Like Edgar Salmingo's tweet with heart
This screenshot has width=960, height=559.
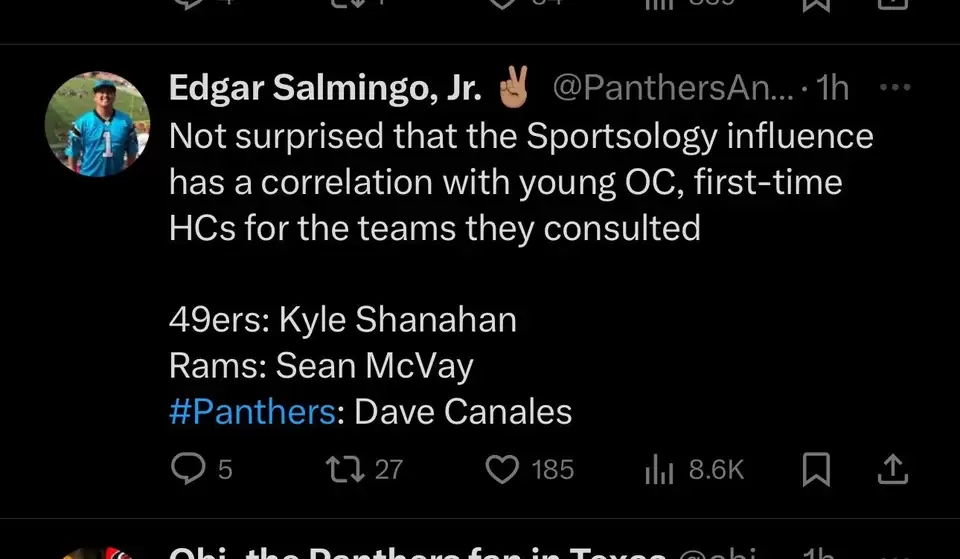tap(502, 469)
